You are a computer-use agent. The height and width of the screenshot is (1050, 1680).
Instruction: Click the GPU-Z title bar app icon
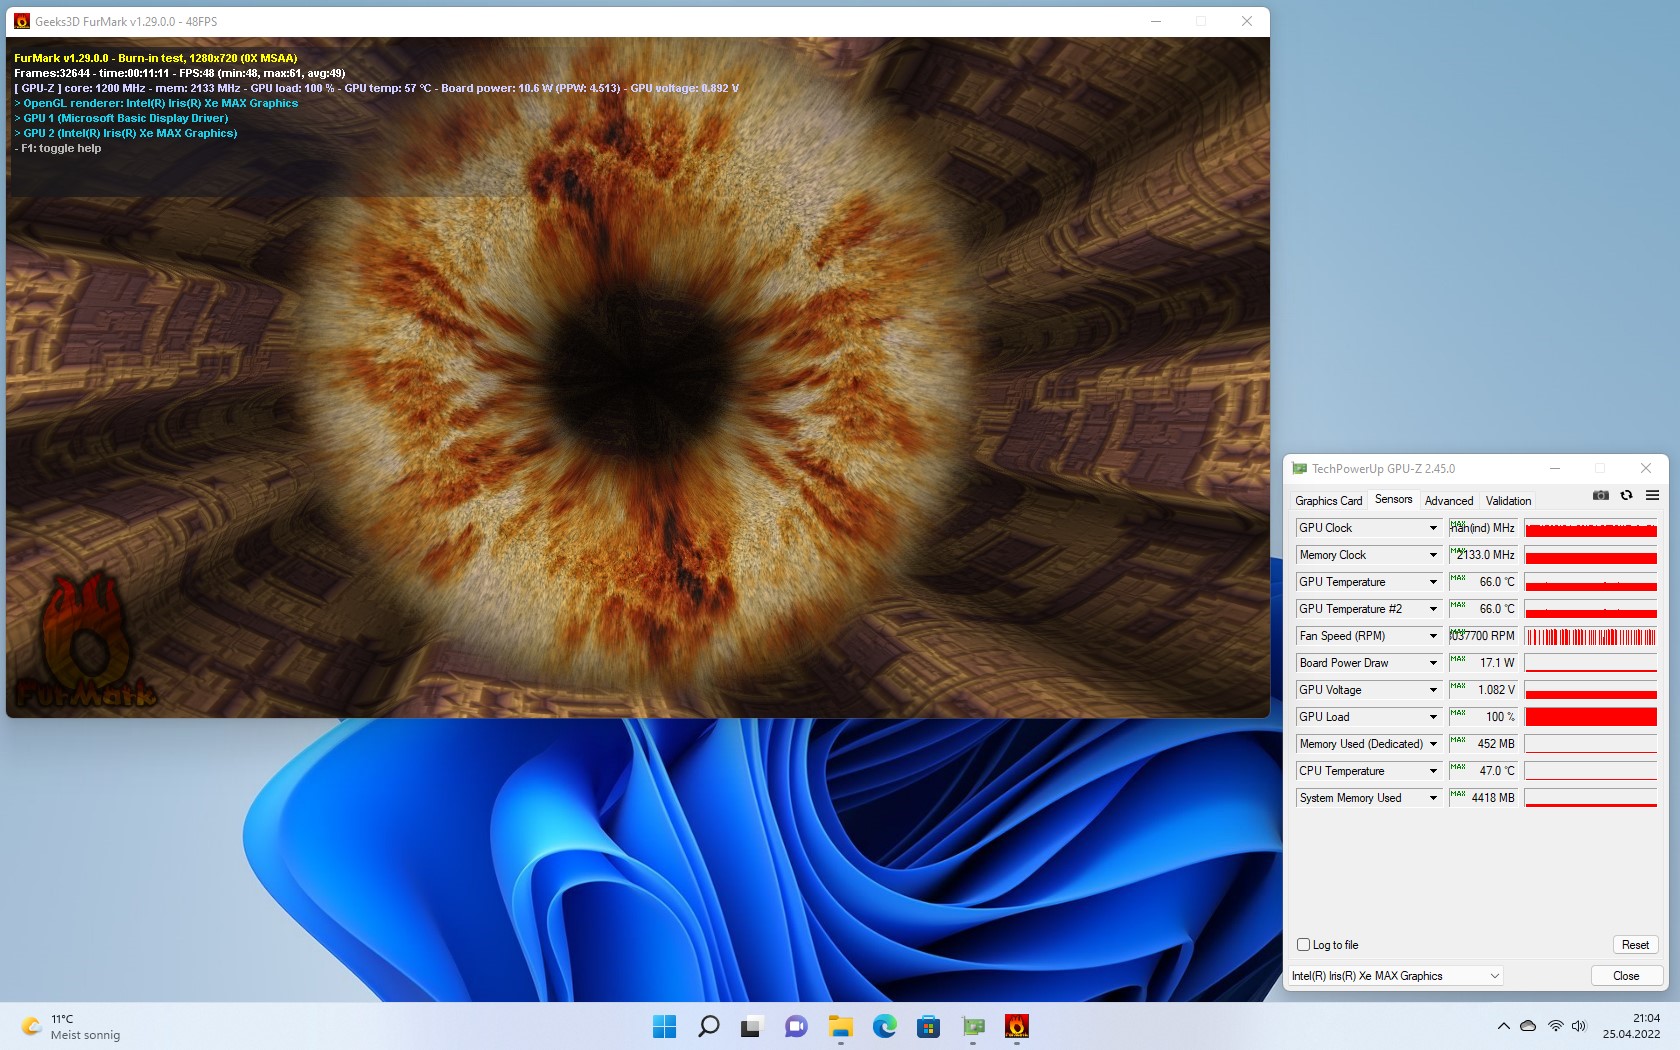tap(1299, 468)
